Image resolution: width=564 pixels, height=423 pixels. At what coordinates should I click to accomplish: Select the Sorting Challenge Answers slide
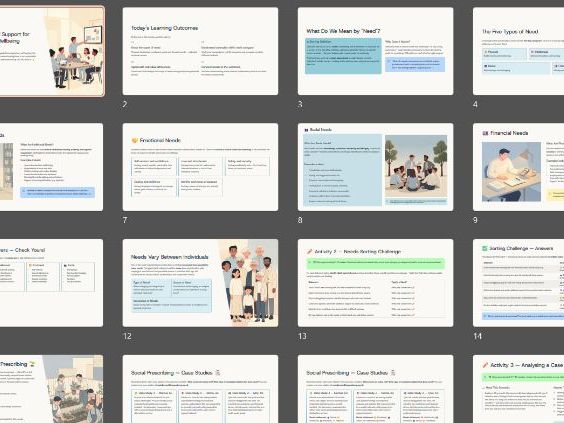518,283
